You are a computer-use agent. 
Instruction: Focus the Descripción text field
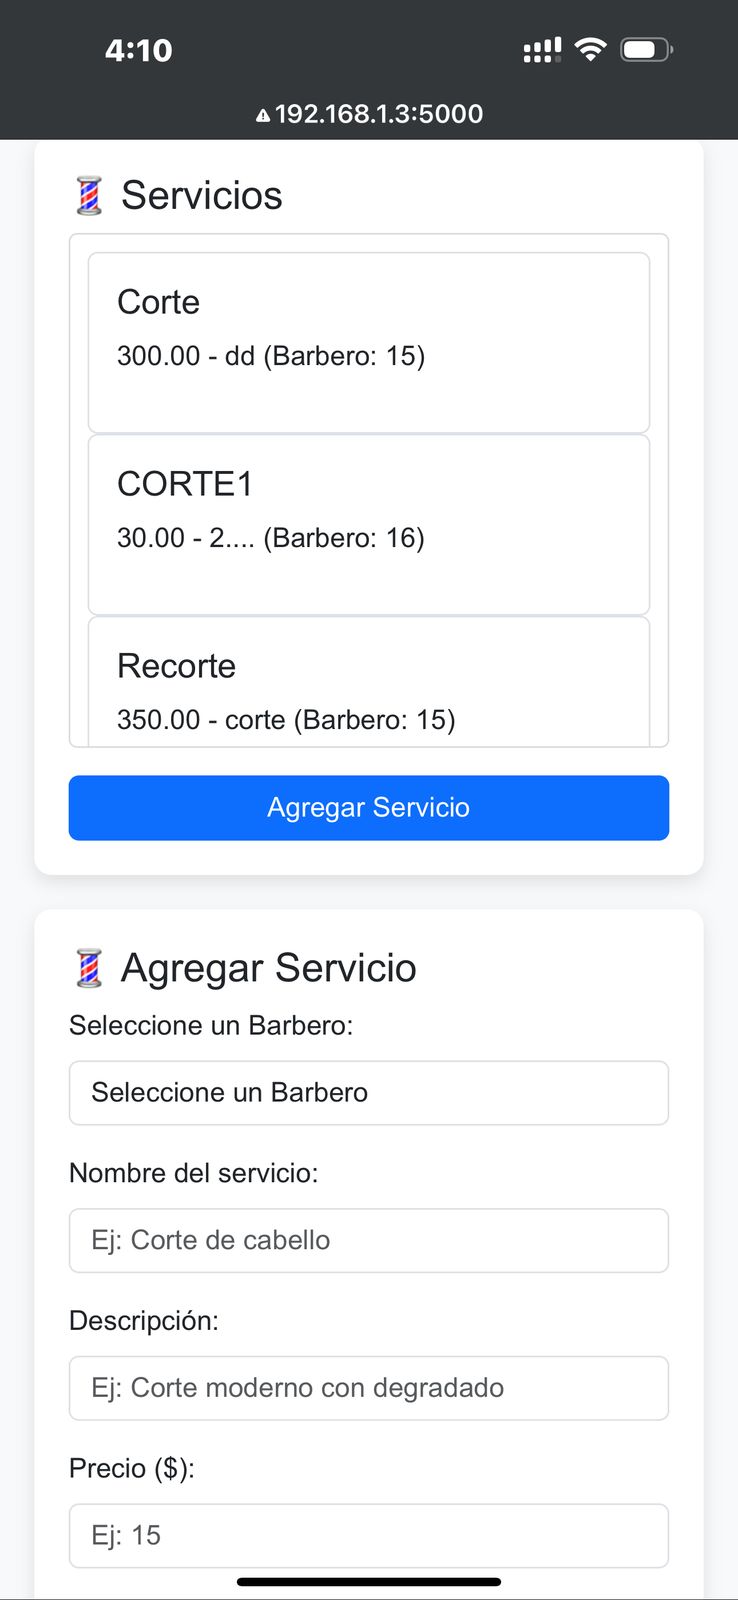pyautogui.click(x=368, y=1387)
